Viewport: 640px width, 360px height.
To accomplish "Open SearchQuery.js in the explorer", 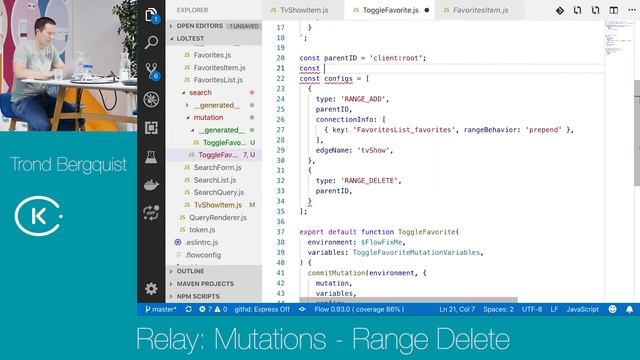I will click(218, 192).
